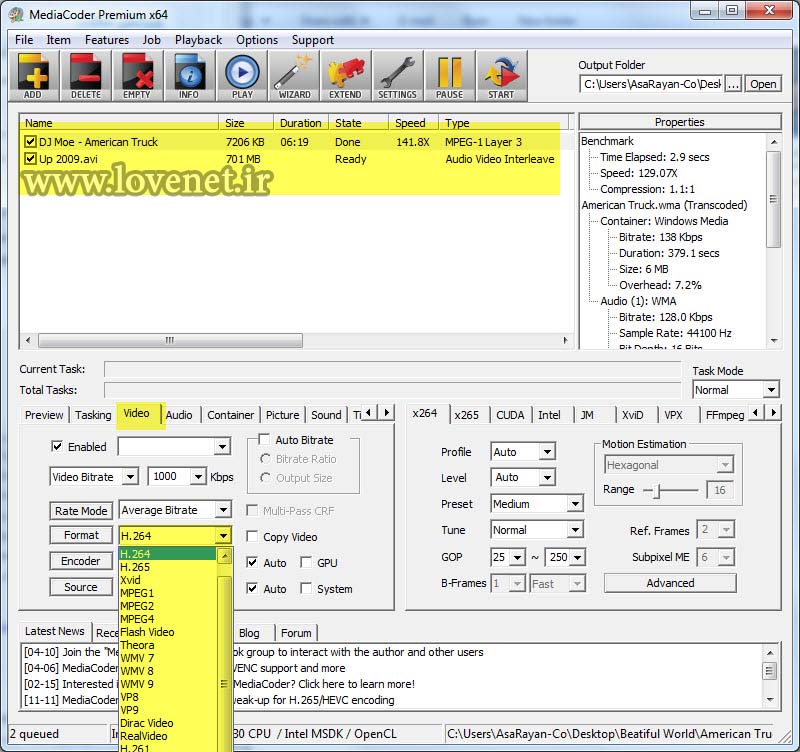Image resolution: width=800 pixels, height=752 pixels.
Task: Click the Output Folder path field
Action: (x=652, y=84)
